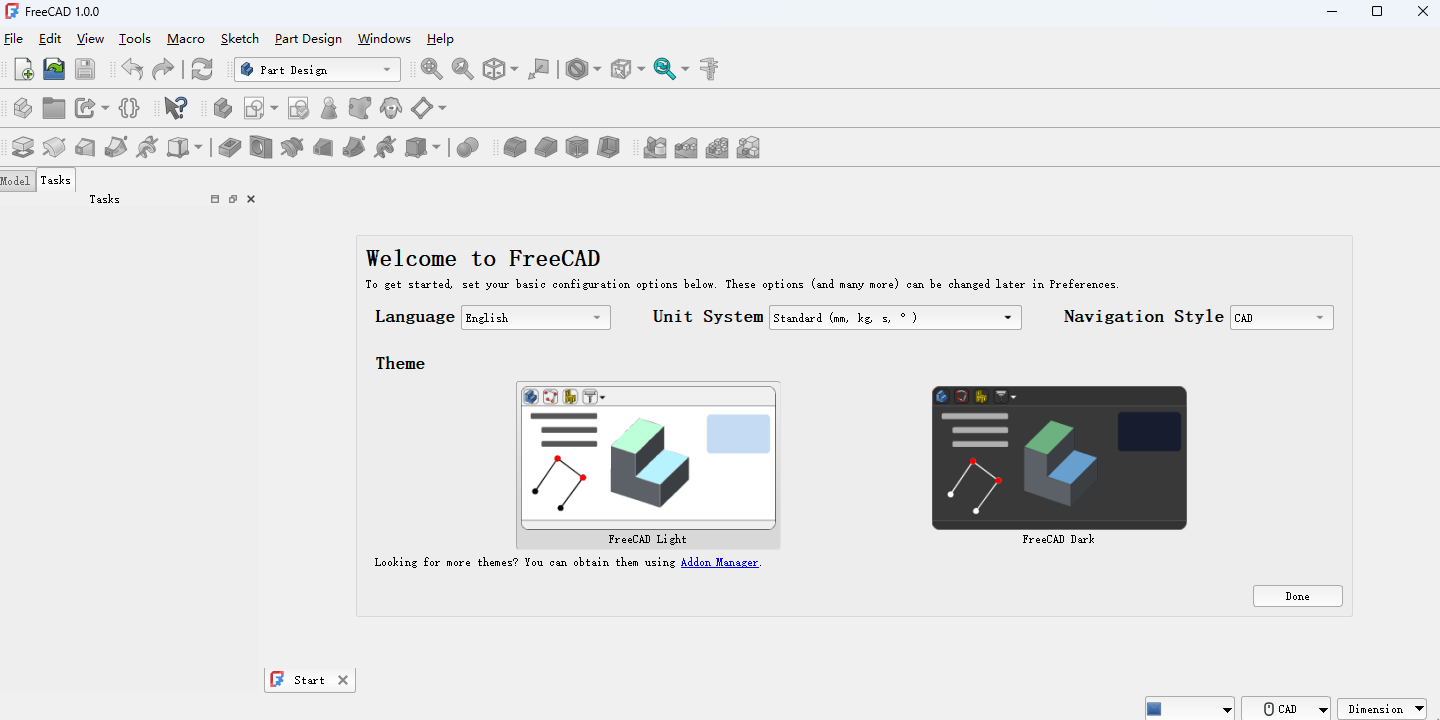Create a new Body
Screen dimensions: 1440x720
(223, 108)
